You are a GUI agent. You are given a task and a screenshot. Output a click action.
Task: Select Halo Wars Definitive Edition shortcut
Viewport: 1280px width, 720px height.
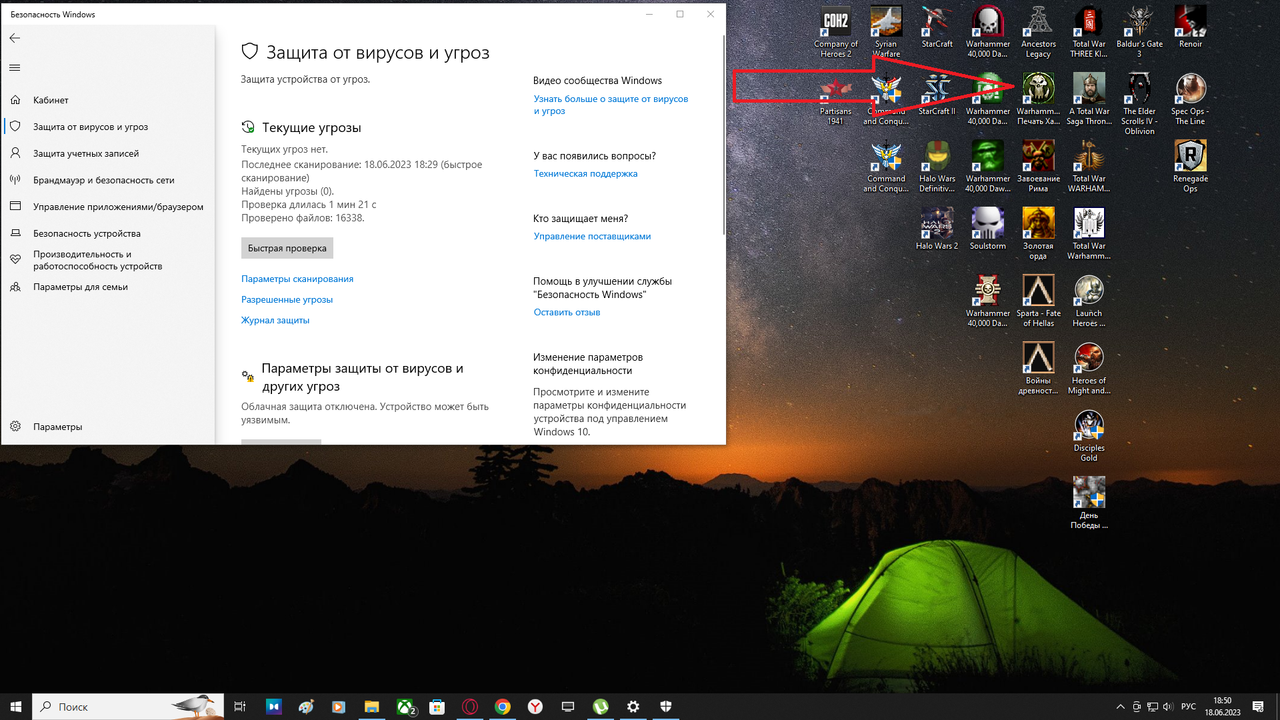coord(937,166)
